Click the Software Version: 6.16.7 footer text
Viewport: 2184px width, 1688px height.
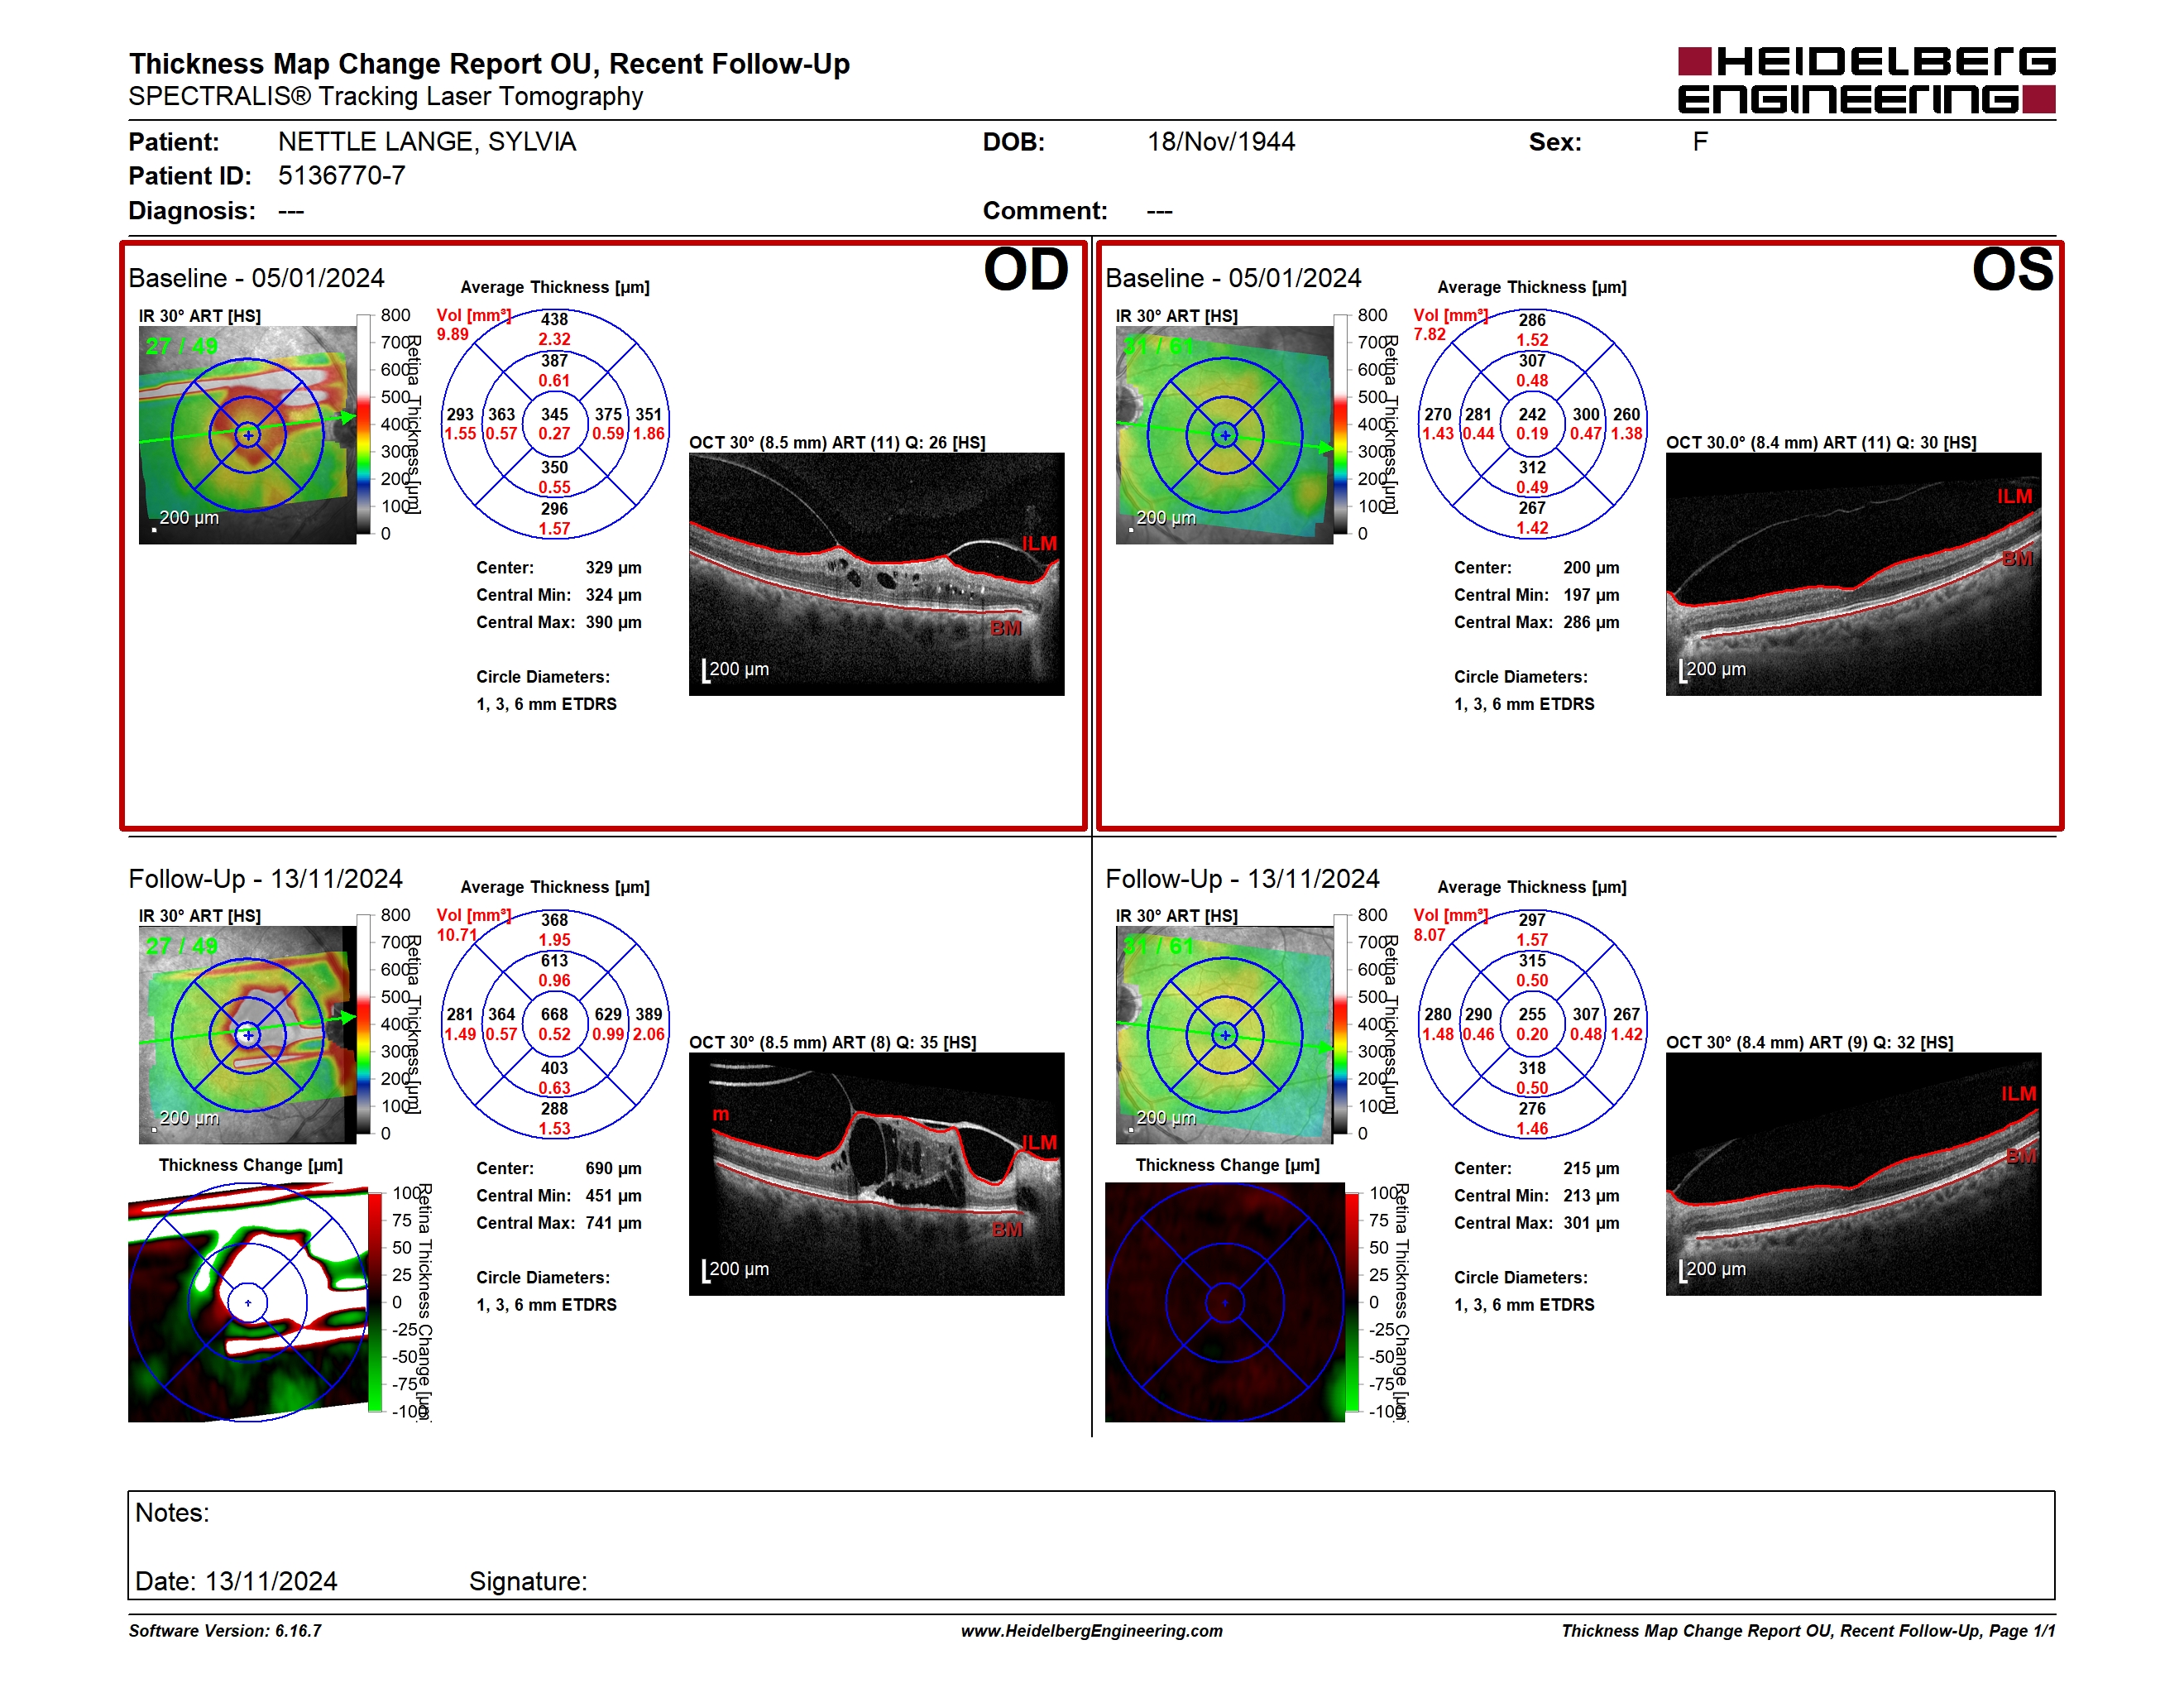coord(225,1631)
